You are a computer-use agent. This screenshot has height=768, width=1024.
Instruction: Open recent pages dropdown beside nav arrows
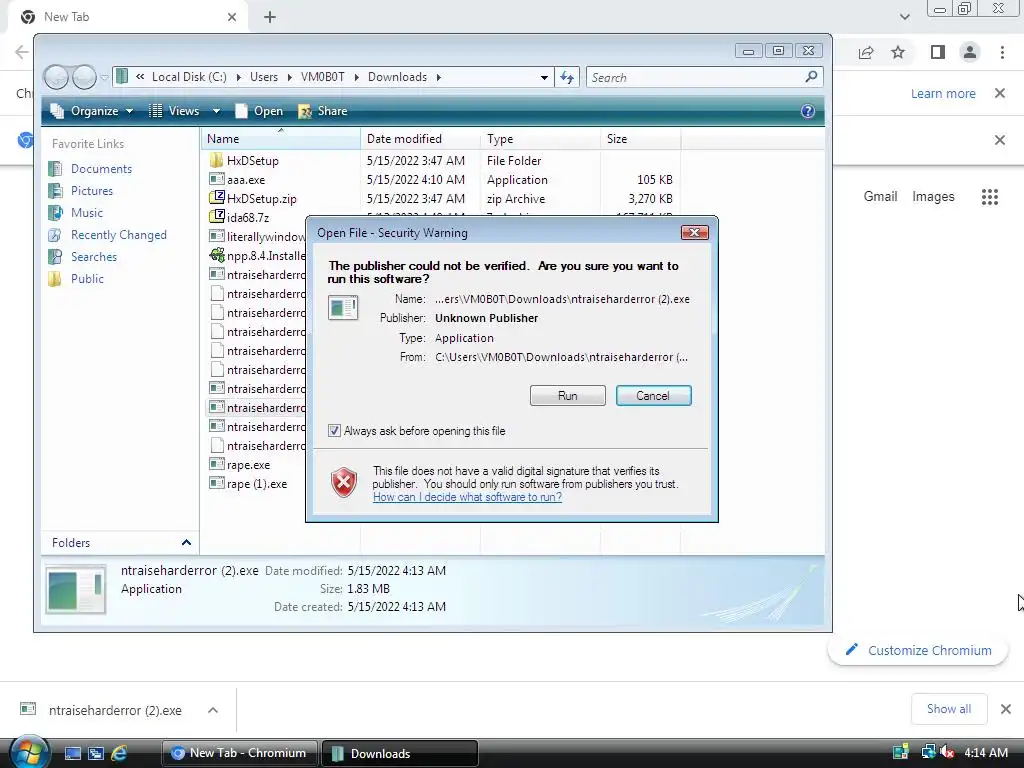point(104,78)
